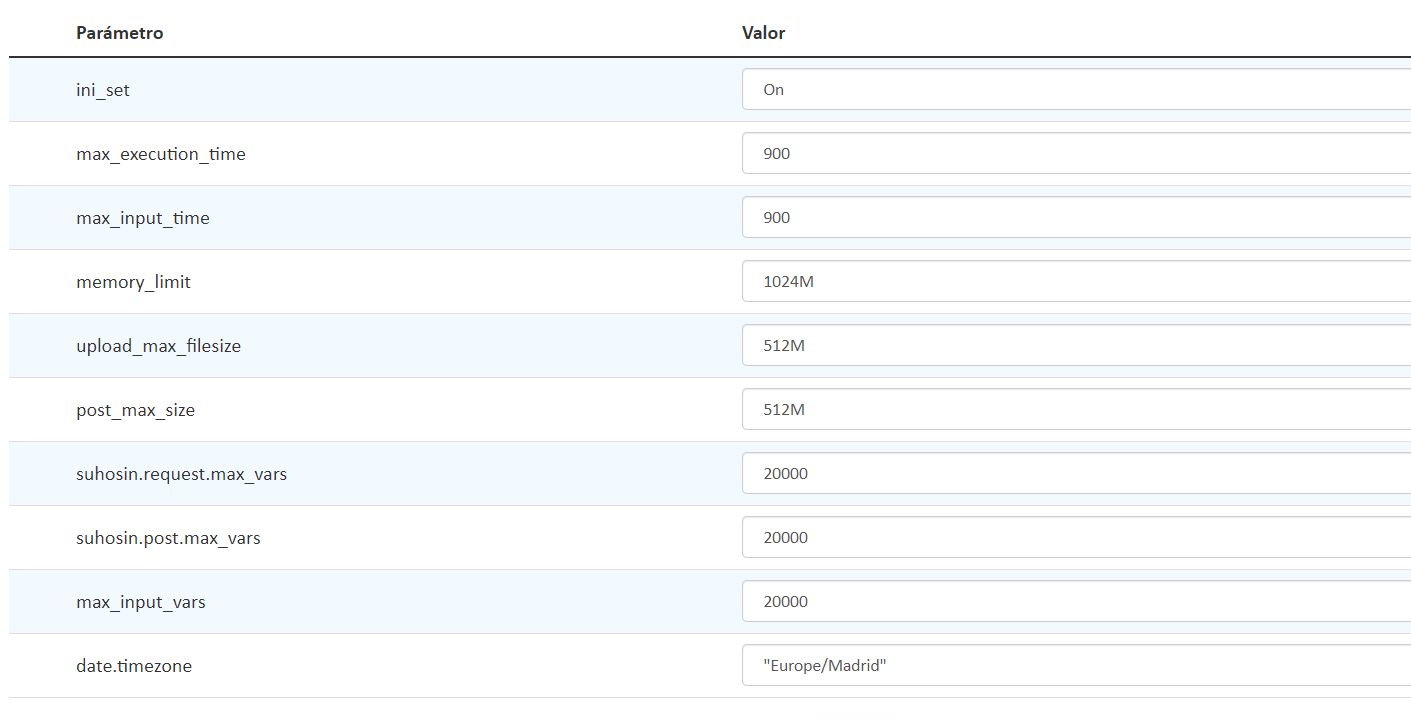Focus the max_input_time value input

(1076, 217)
